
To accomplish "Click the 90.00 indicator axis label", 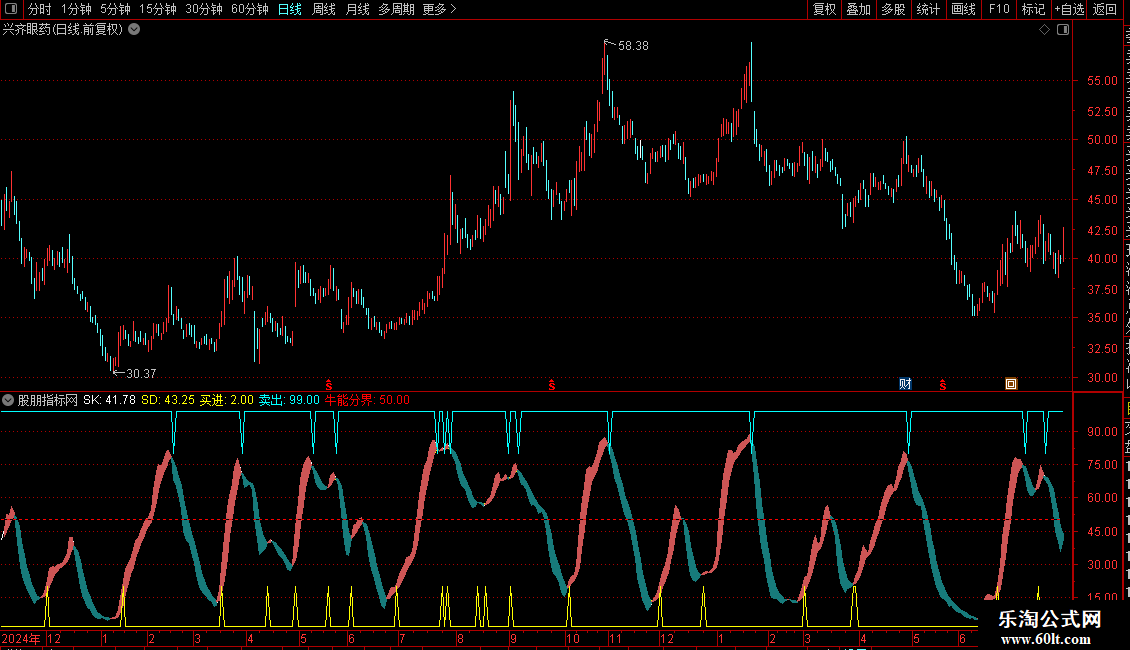I will (x=1103, y=432).
